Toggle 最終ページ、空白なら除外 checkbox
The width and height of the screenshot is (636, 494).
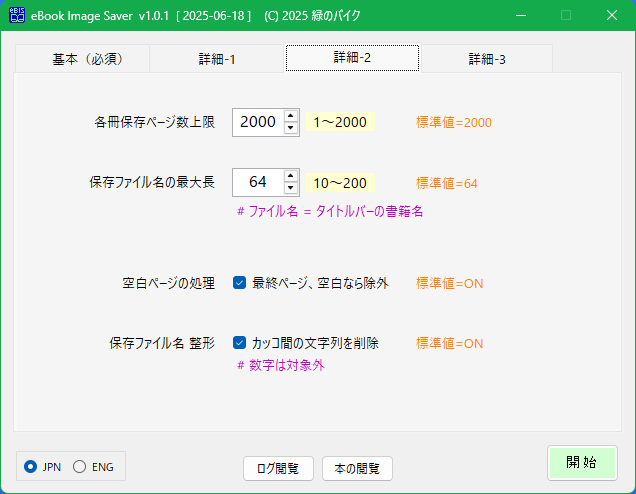tap(239, 283)
